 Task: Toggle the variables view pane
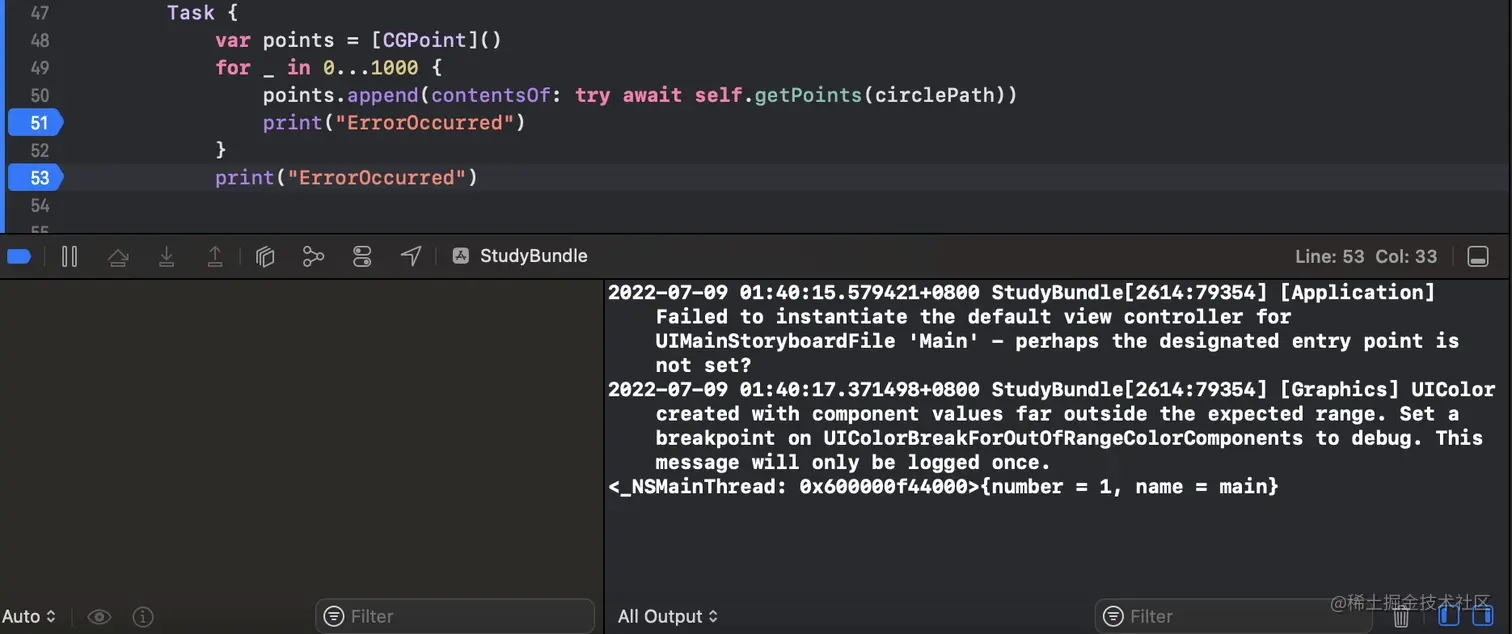point(1448,616)
